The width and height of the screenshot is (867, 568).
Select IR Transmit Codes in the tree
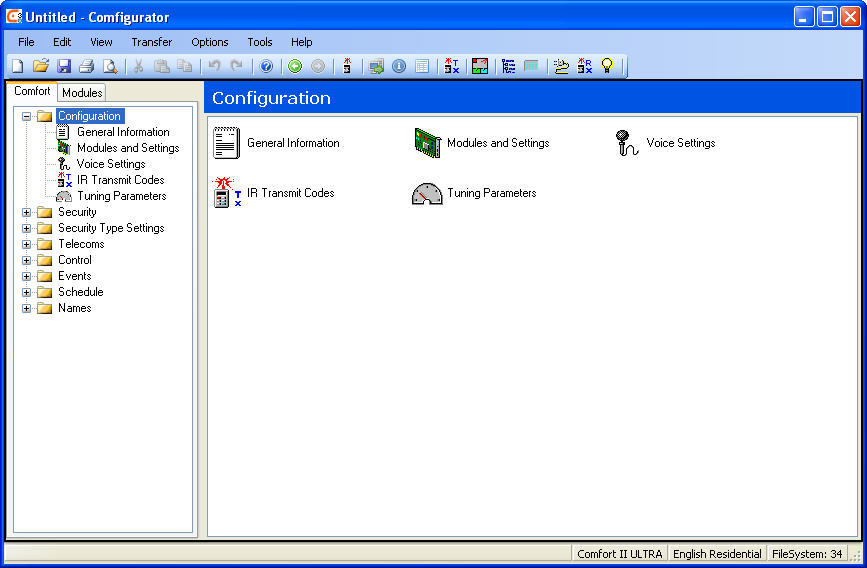click(121, 180)
